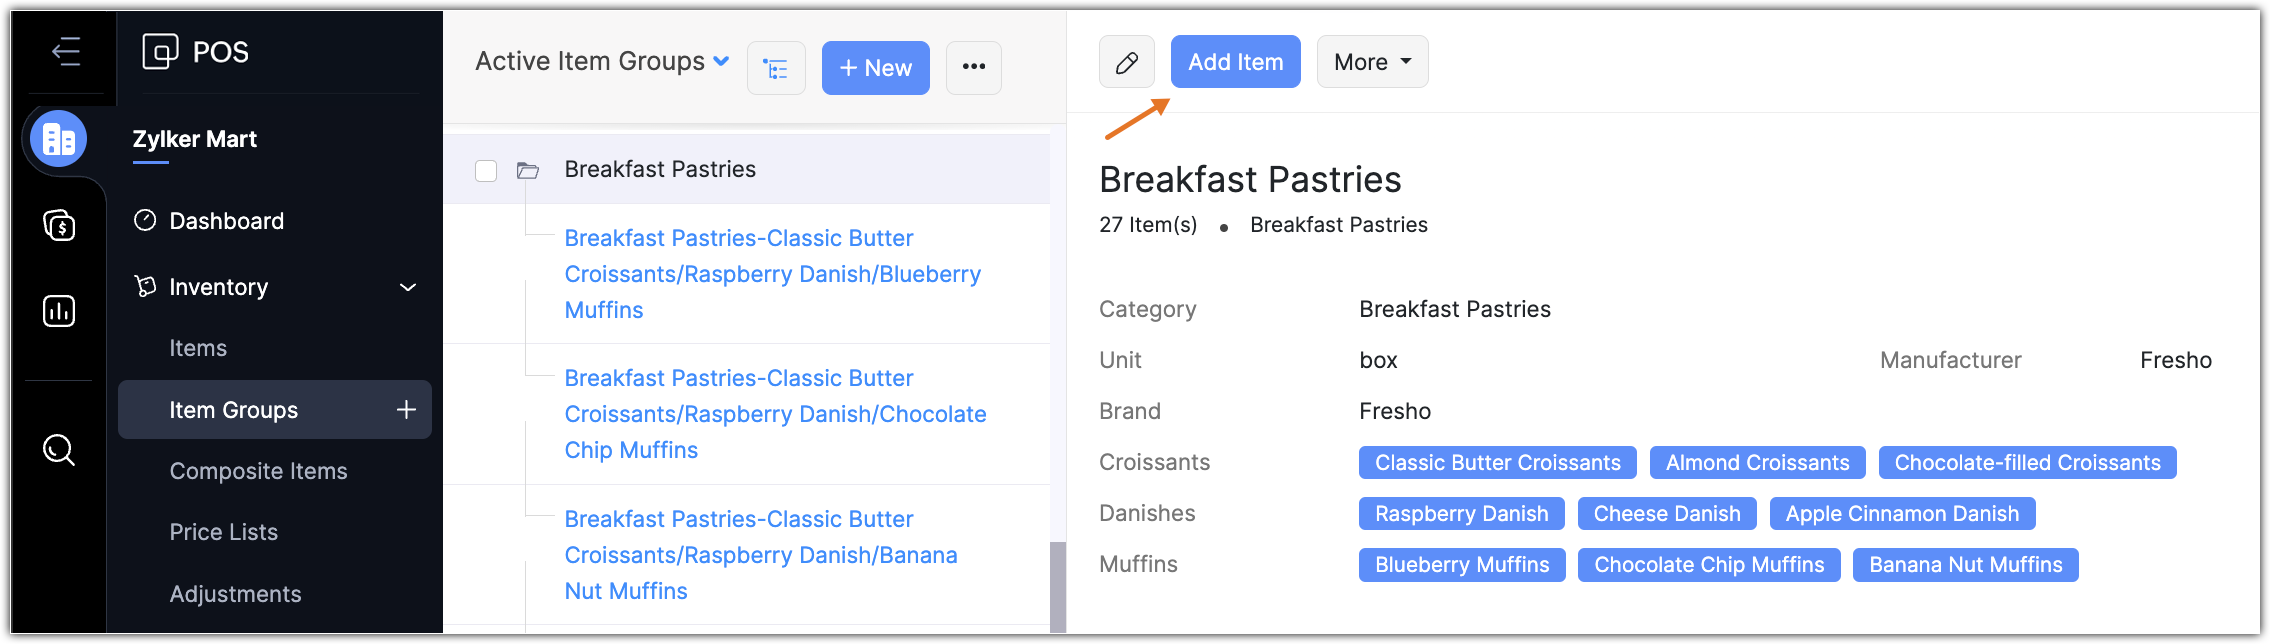Viewport: 2270px width, 644px height.
Task: Collapse the Inventory section chevron
Action: (x=408, y=288)
